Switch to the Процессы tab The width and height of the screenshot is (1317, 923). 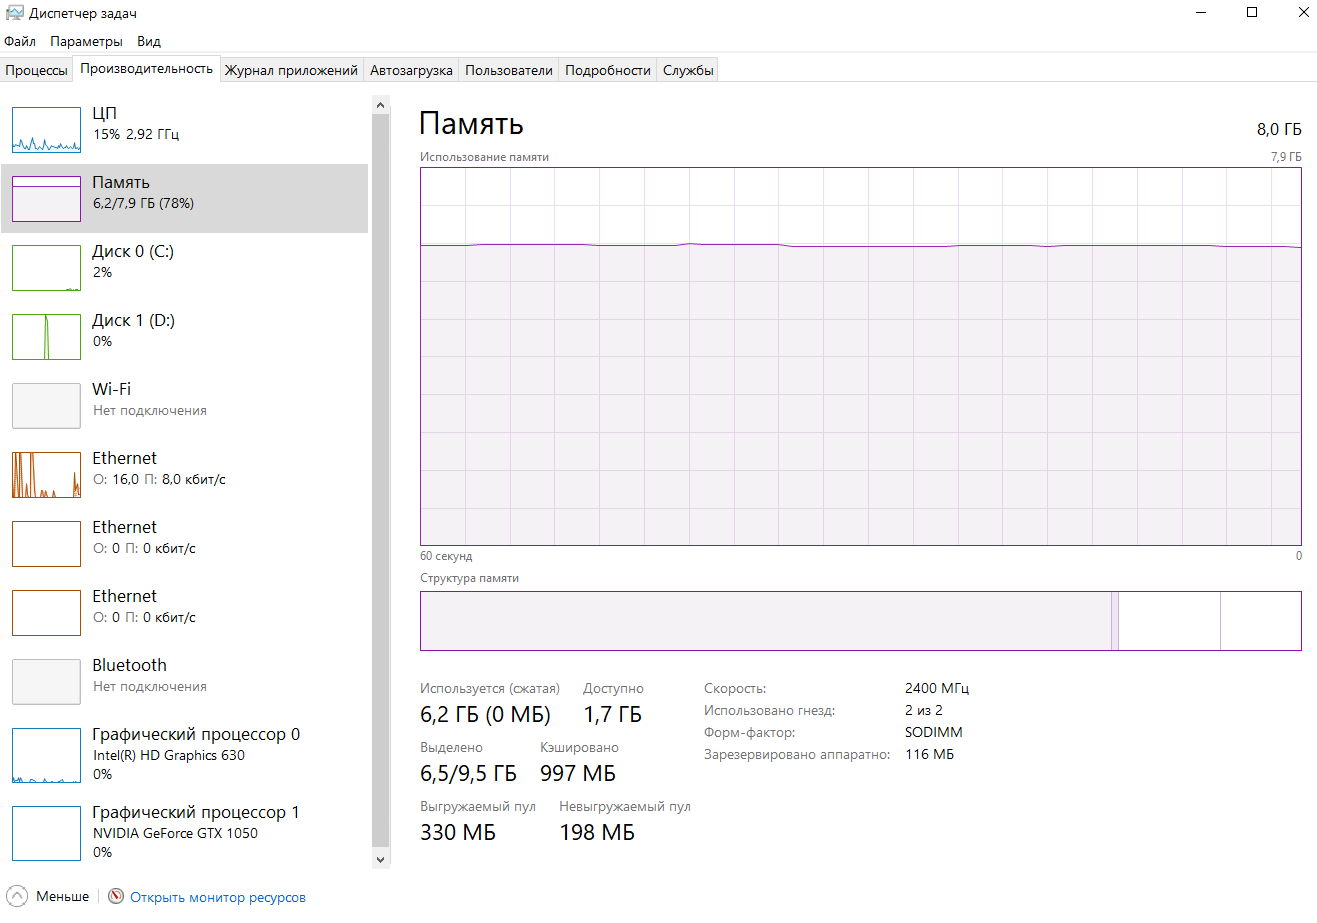(x=36, y=70)
